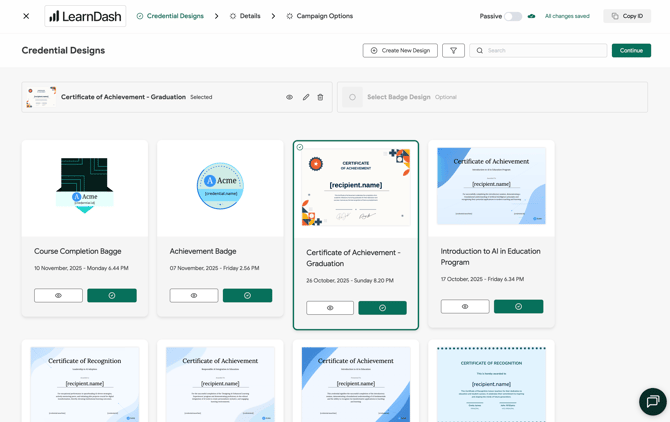The height and width of the screenshot is (422, 670).
Task: Preview the selected Graduation certificate via eye icon in top bar
Action: tap(289, 97)
